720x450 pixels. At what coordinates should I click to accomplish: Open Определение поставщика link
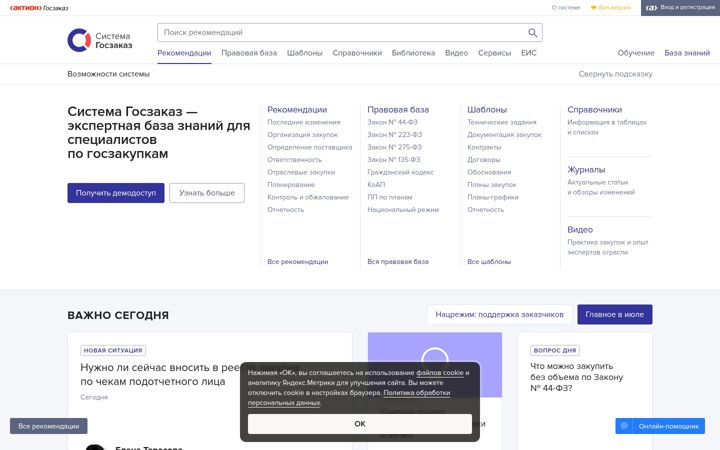(x=309, y=147)
